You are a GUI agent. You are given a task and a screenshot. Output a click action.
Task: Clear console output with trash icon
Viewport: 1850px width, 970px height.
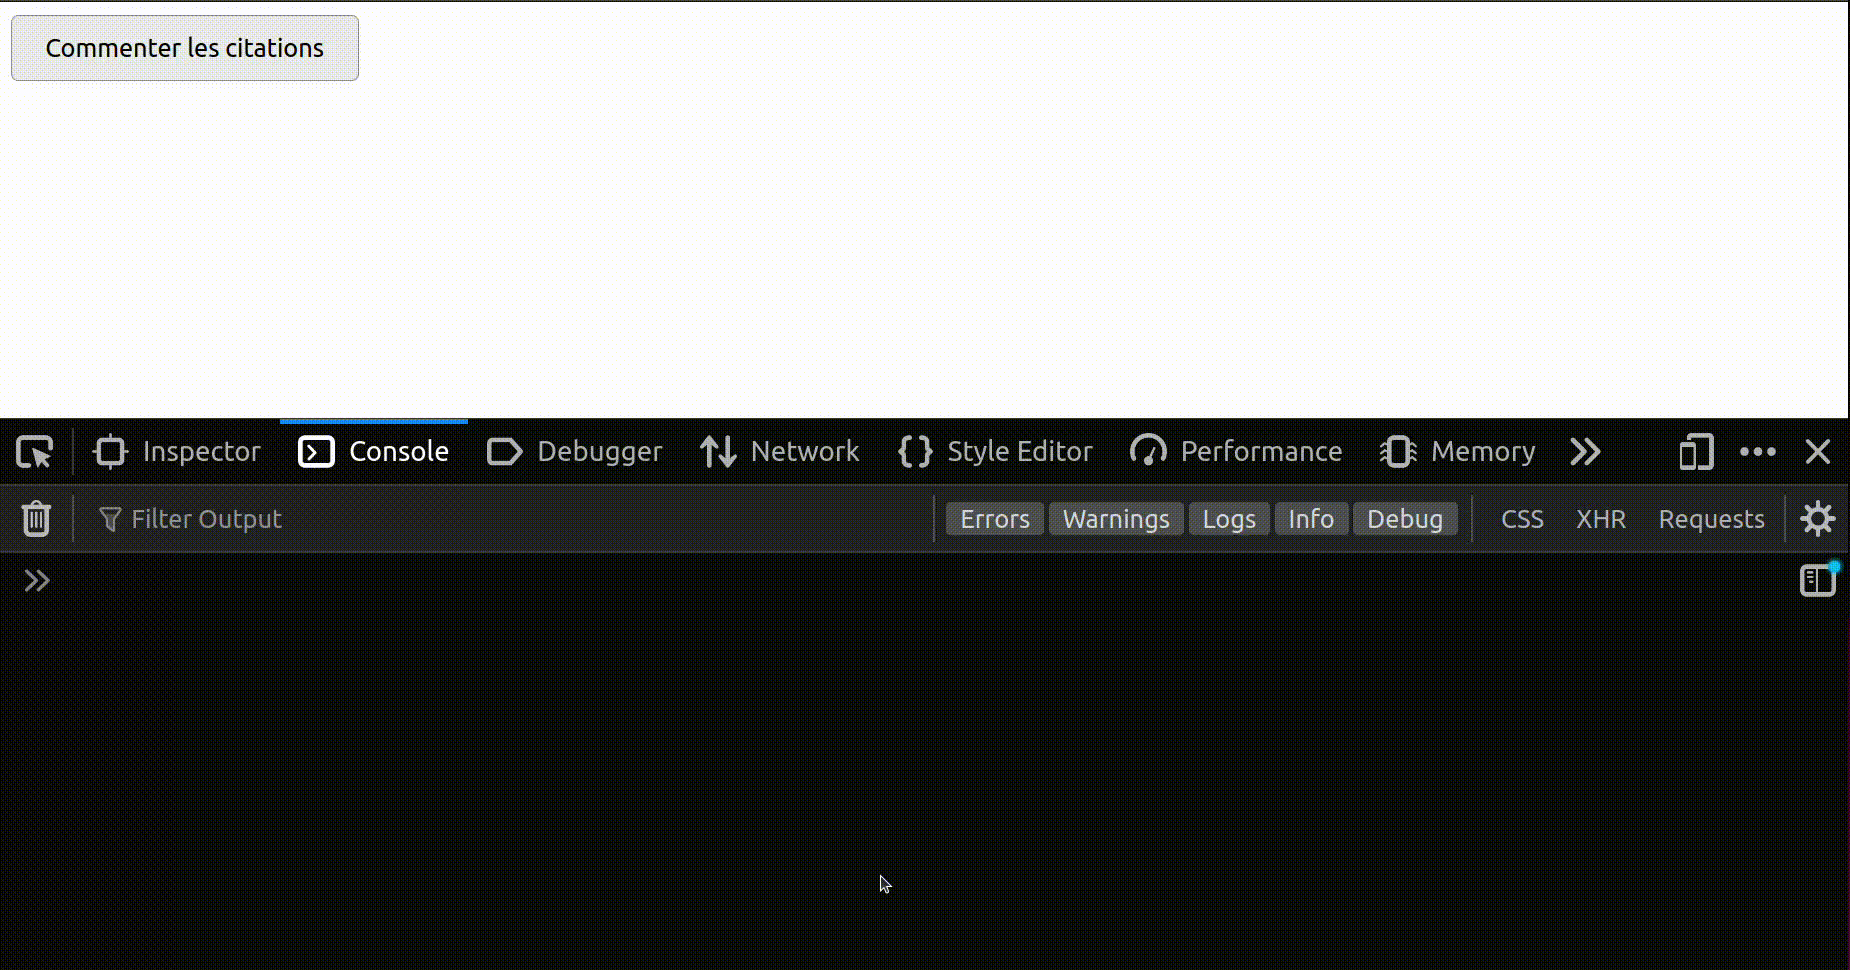pyautogui.click(x=37, y=519)
